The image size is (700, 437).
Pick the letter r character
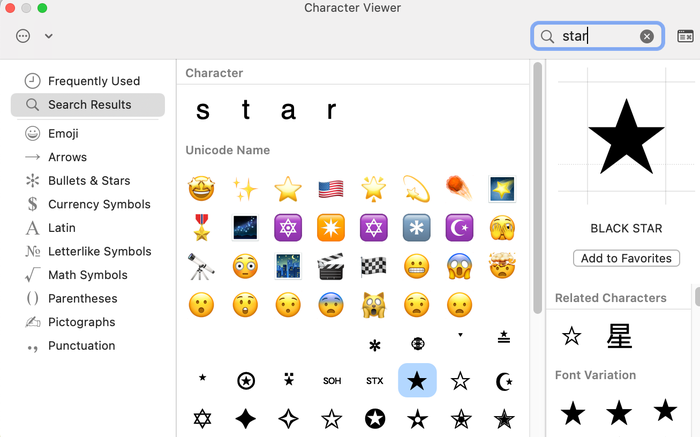[331, 110]
